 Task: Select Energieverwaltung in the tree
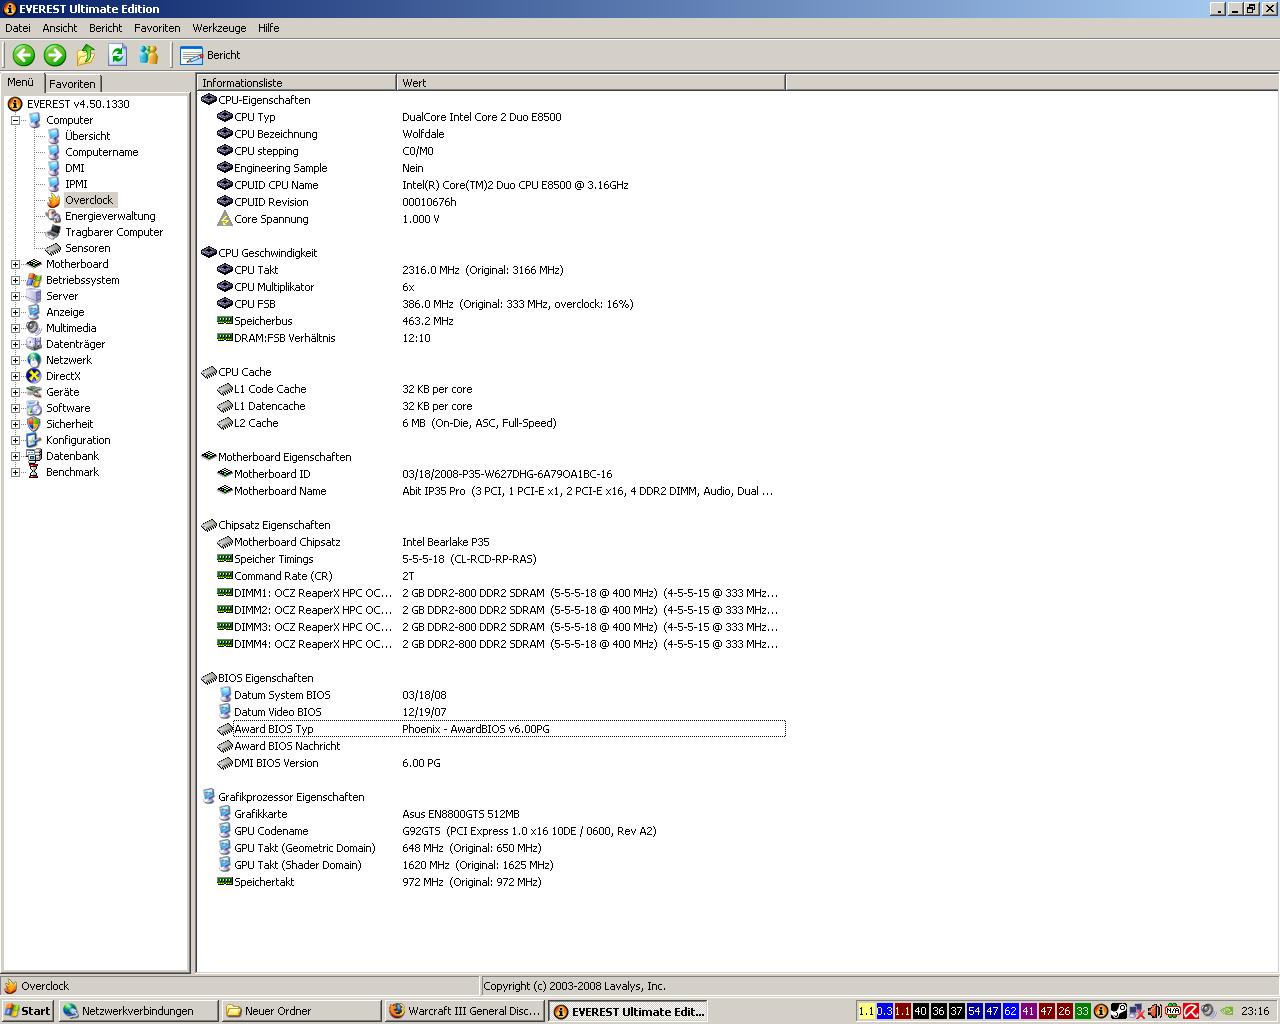point(110,216)
